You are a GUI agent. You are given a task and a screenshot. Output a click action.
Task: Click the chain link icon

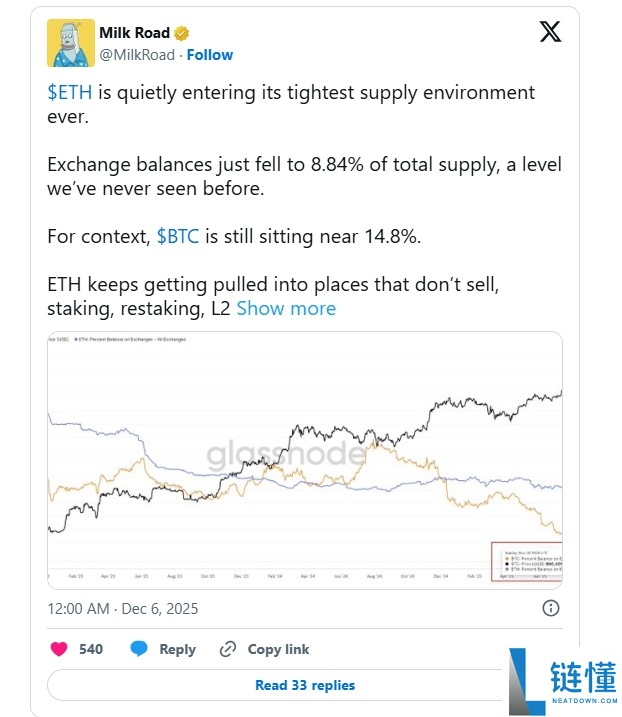(x=228, y=649)
